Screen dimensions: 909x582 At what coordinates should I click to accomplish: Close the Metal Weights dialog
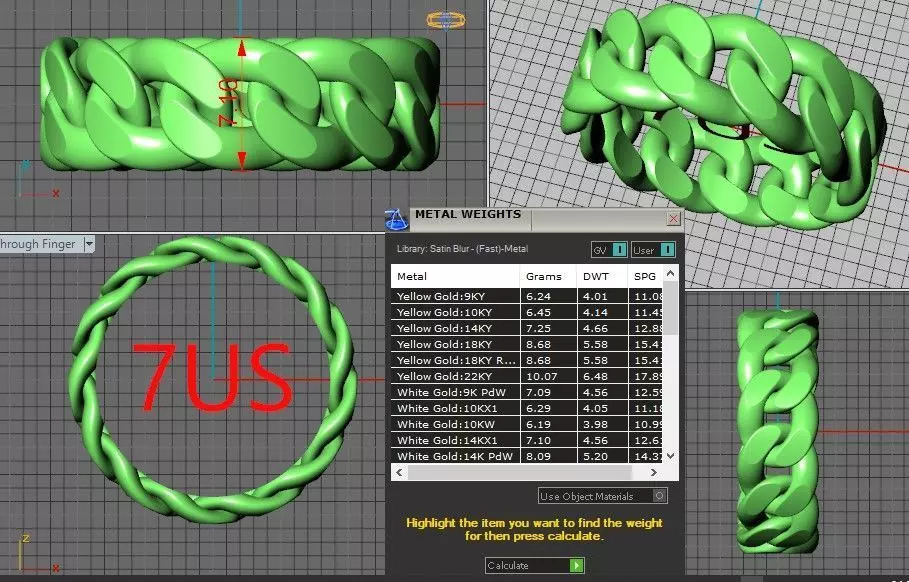tap(673, 219)
